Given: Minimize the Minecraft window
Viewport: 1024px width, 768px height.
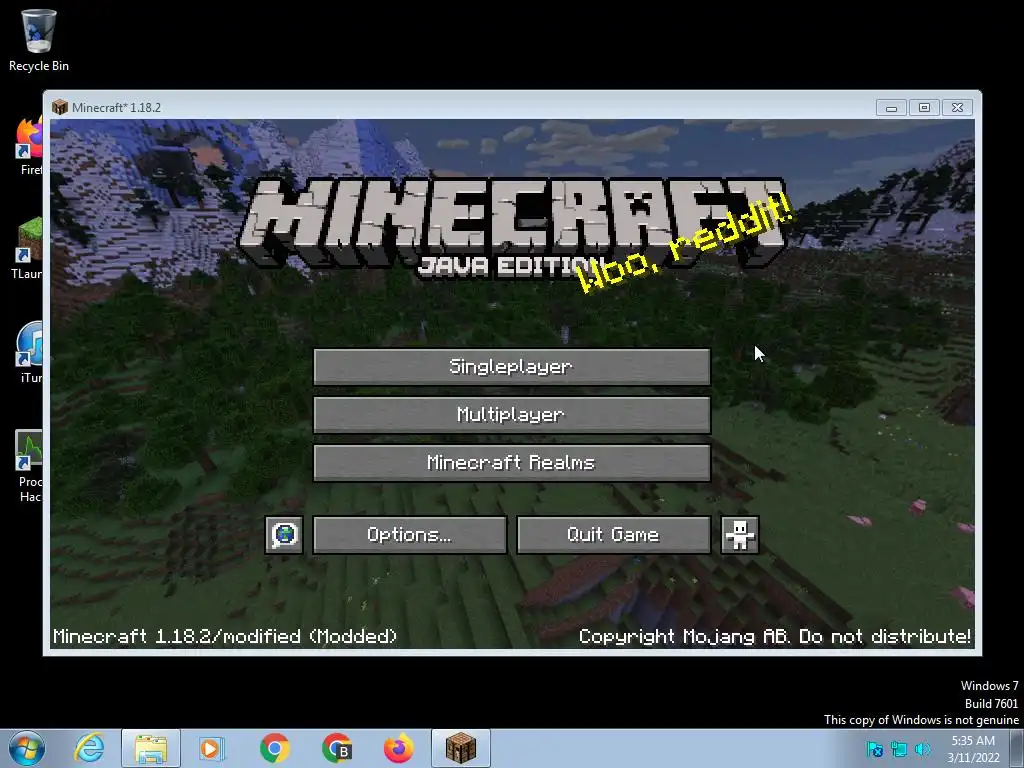Looking at the screenshot, I should (891, 107).
